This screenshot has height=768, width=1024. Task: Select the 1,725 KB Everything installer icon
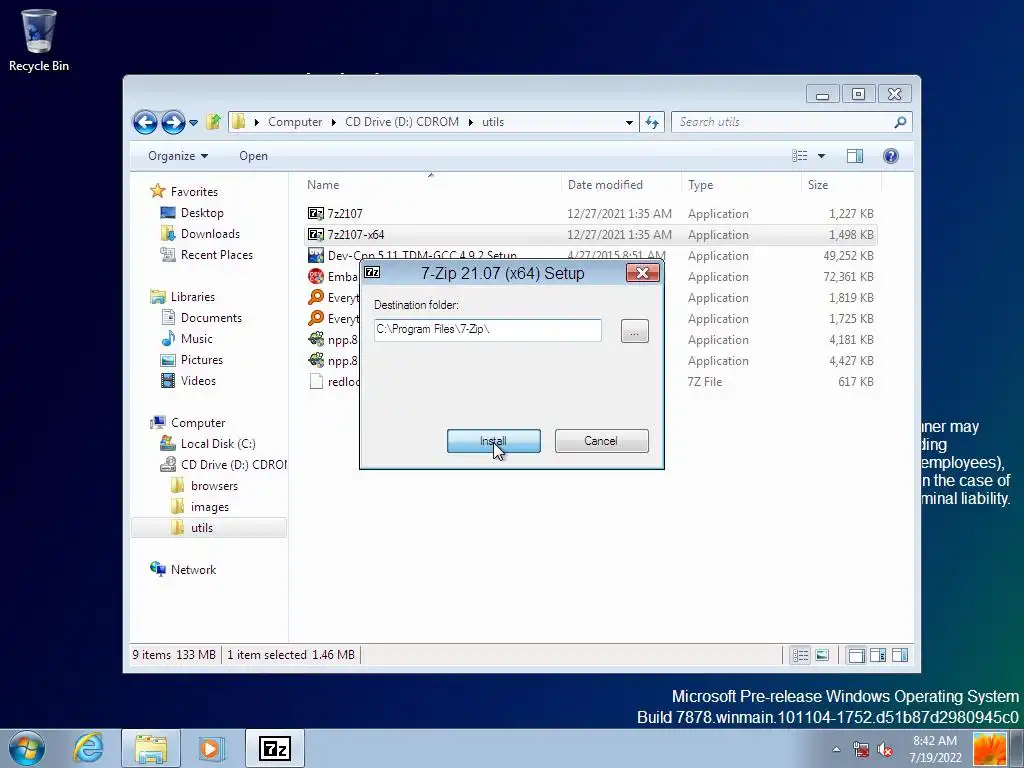tap(316, 318)
